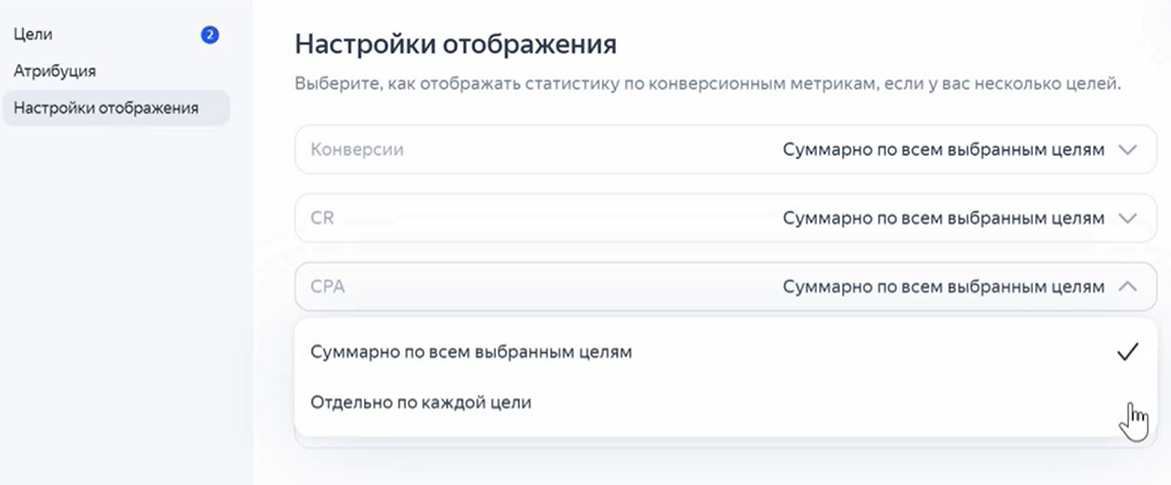Click the CR selected value text
Screen dimensions: 1171x485
pyautogui.click(x=943, y=218)
